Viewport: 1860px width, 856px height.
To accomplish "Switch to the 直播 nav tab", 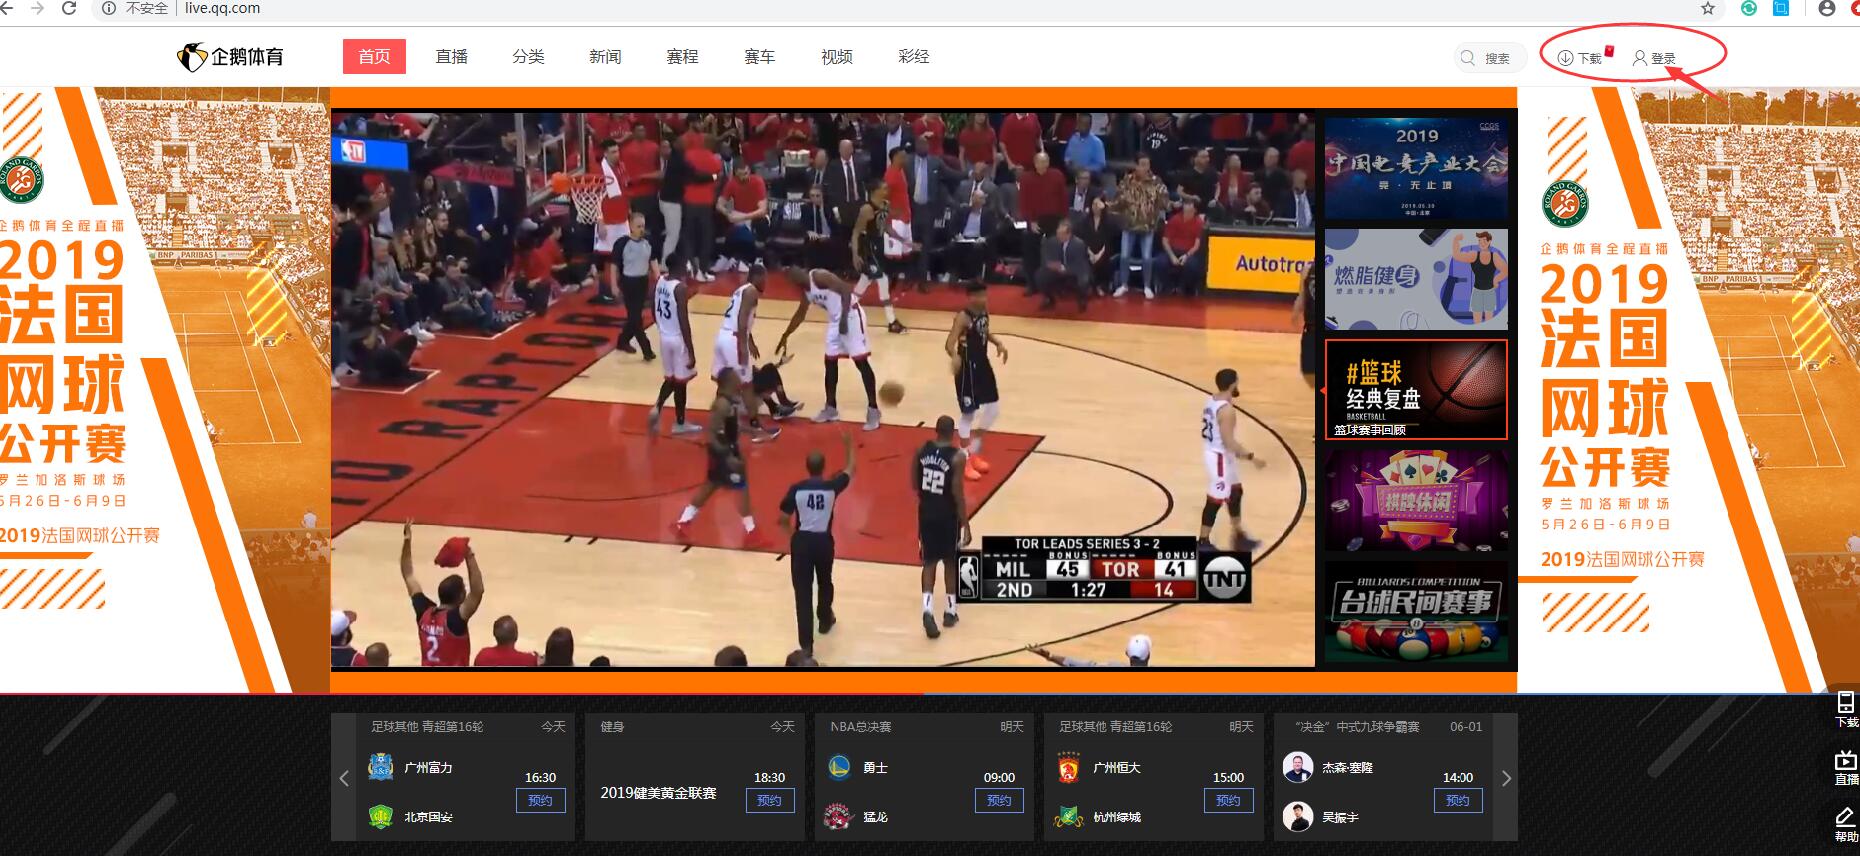I will tap(452, 57).
